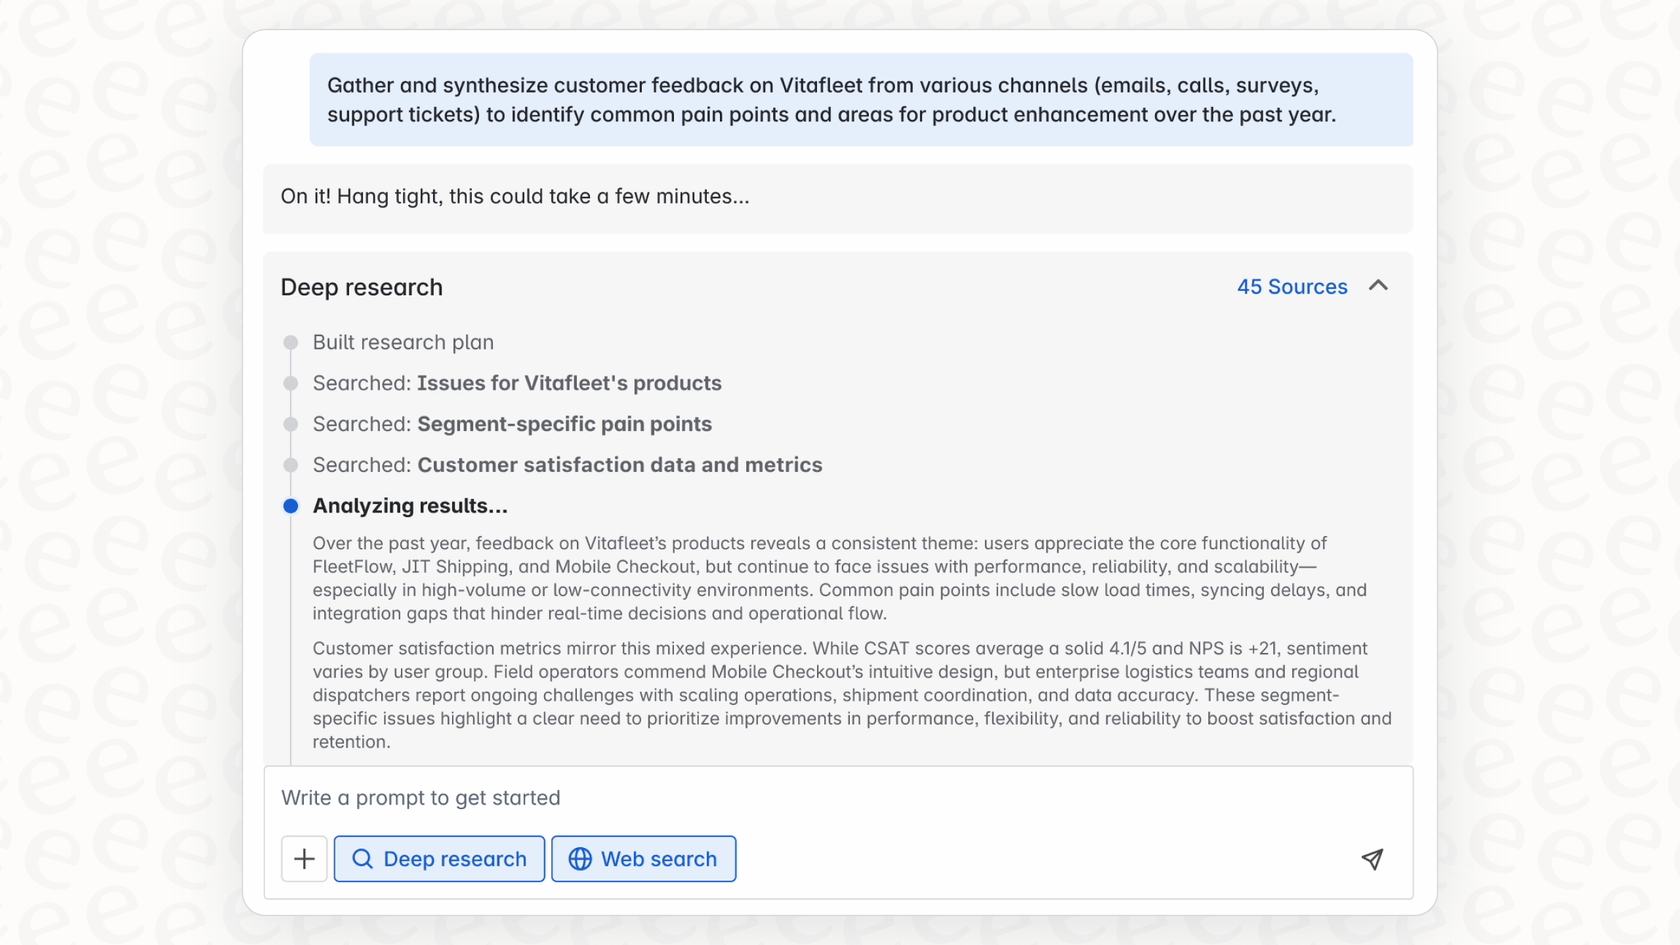Click the dot beside Built research plan
Image resolution: width=1680 pixels, height=945 pixels.
290,342
